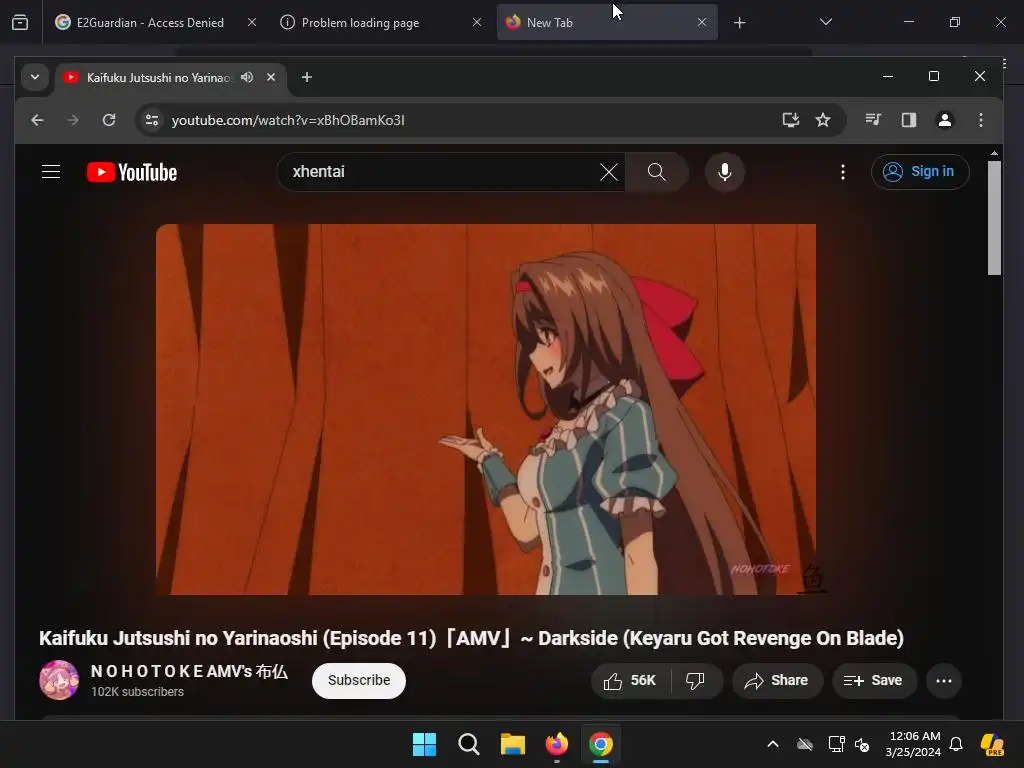The image size is (1024, 768).
Task: Open more actions ellipsis under video
Action: tap(944, 680)
